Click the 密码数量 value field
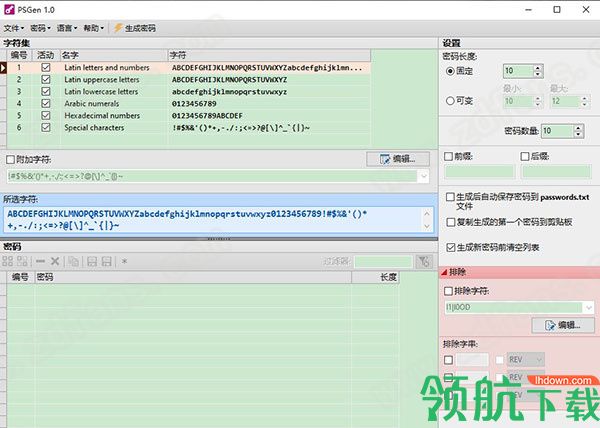The width and height of the screenshot is (600, 428). (x=558, y=131)
